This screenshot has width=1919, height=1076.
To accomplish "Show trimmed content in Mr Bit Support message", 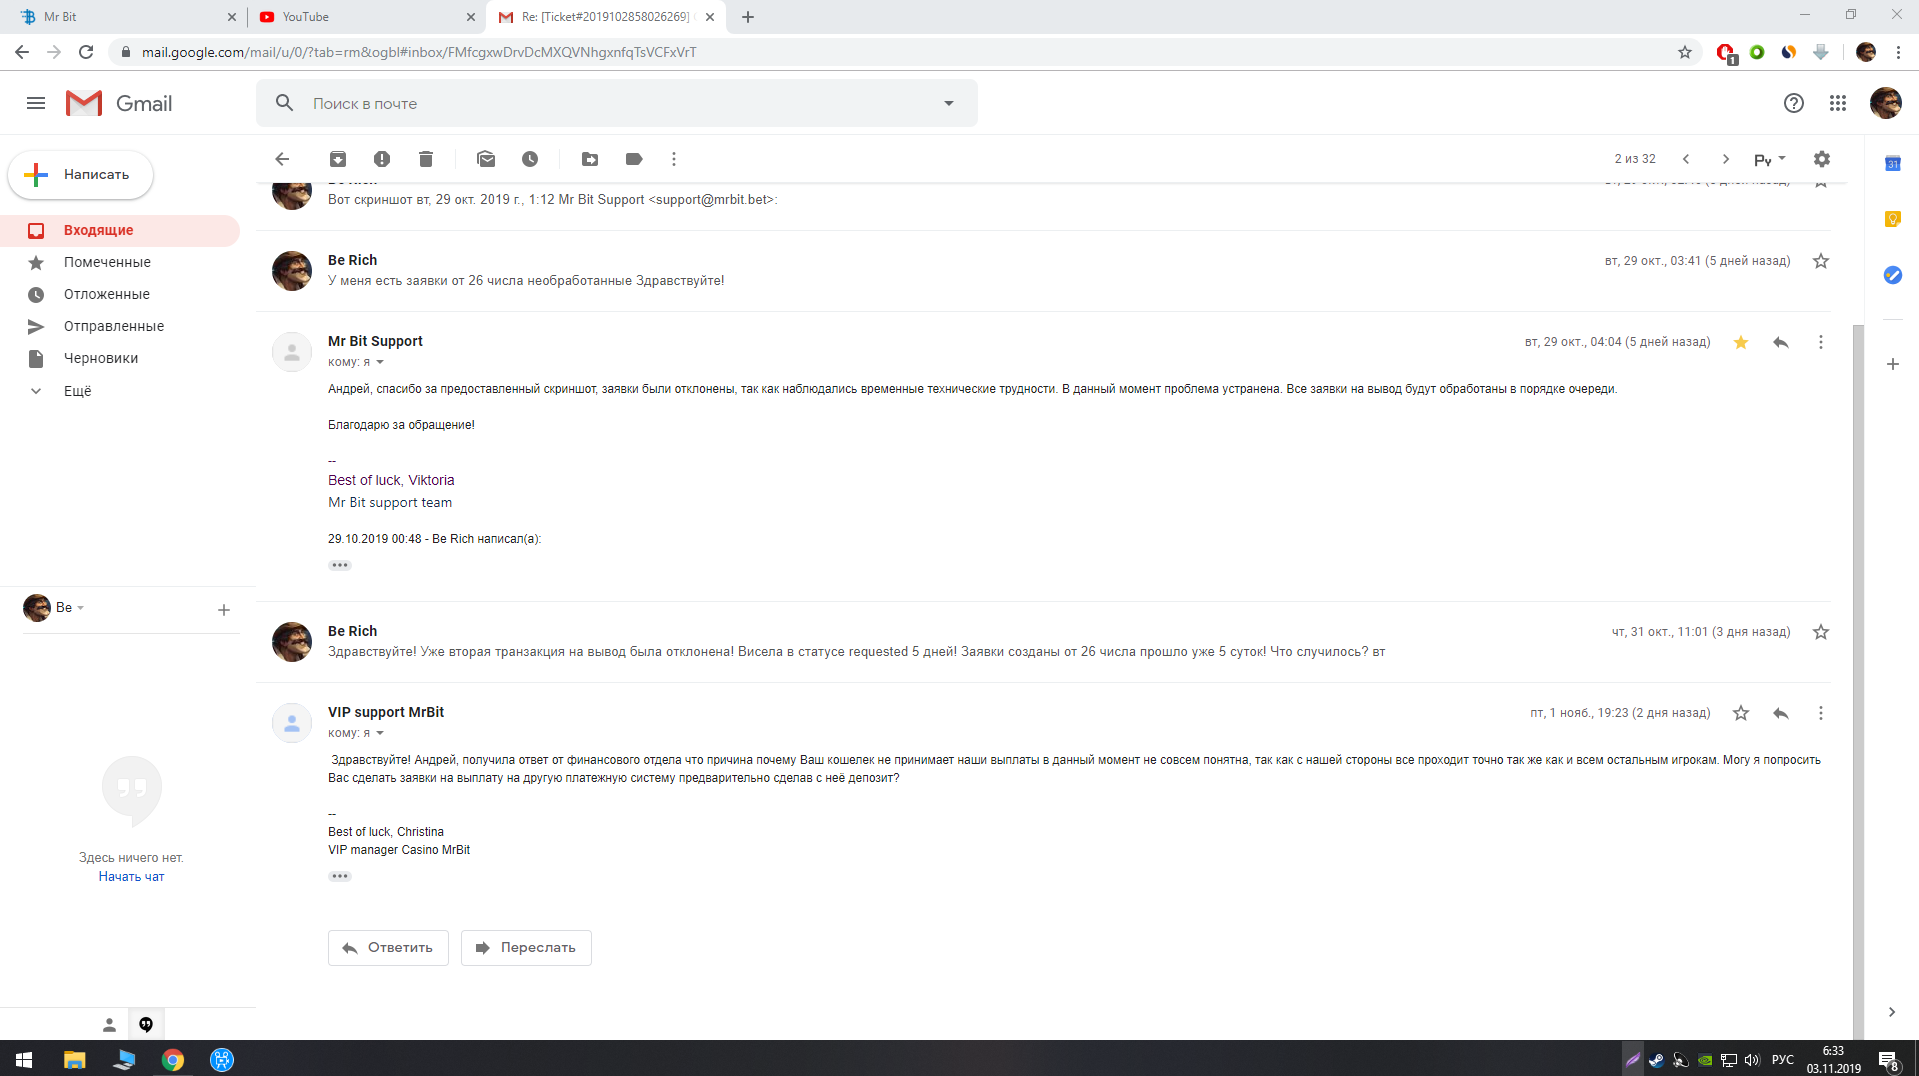I will click(x=340, y=565).
